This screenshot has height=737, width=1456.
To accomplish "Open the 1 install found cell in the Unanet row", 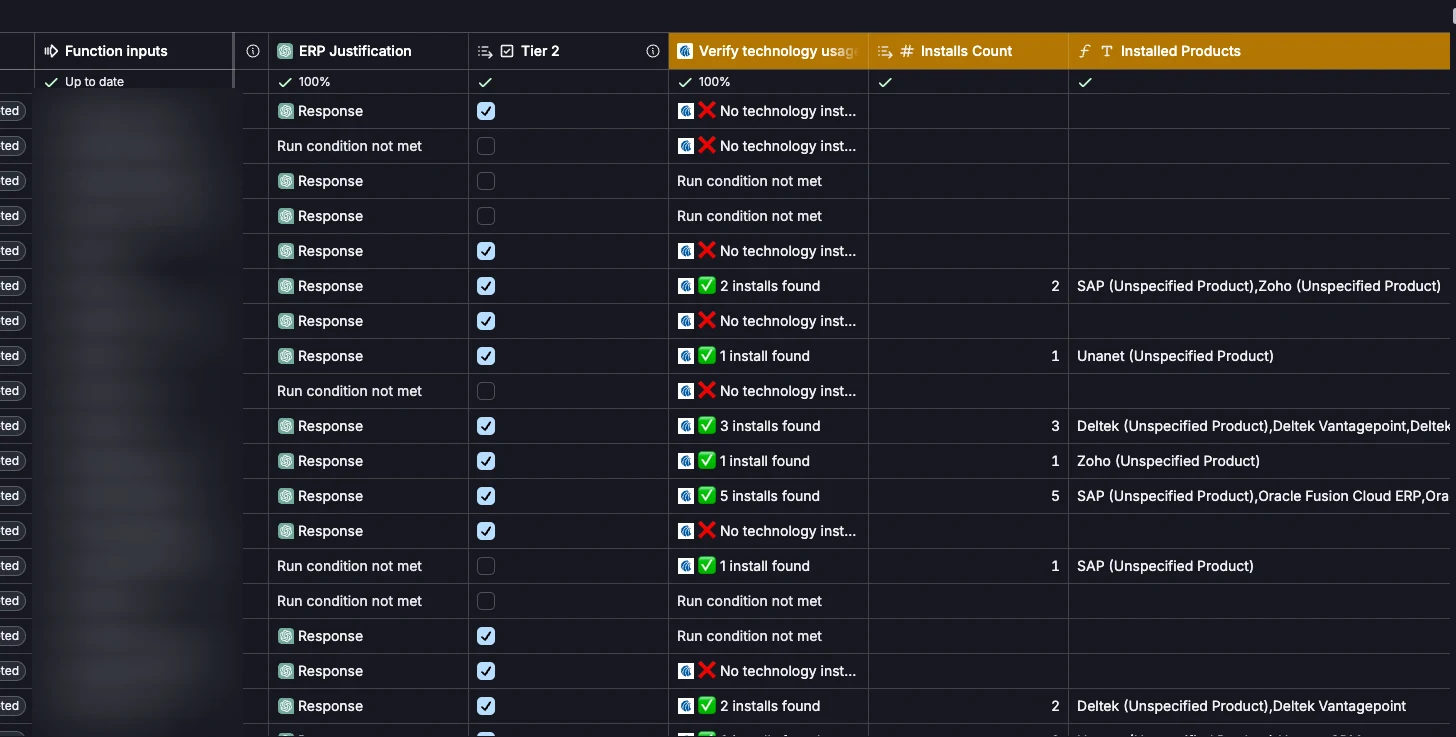I will pos(768,356).
